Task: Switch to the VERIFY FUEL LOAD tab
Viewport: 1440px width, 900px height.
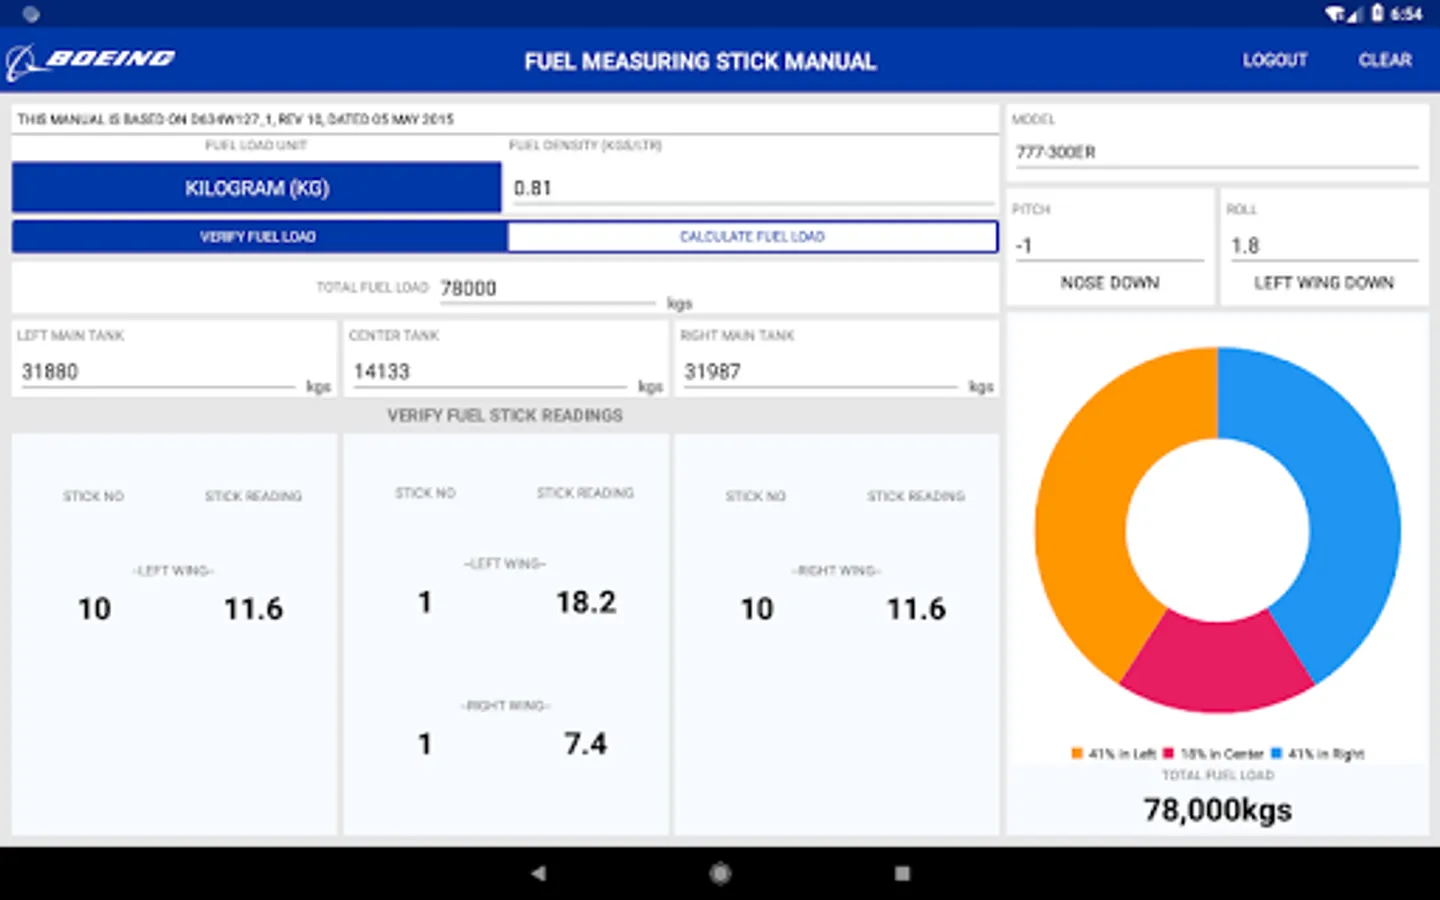Action: click(x=258, y=237)
